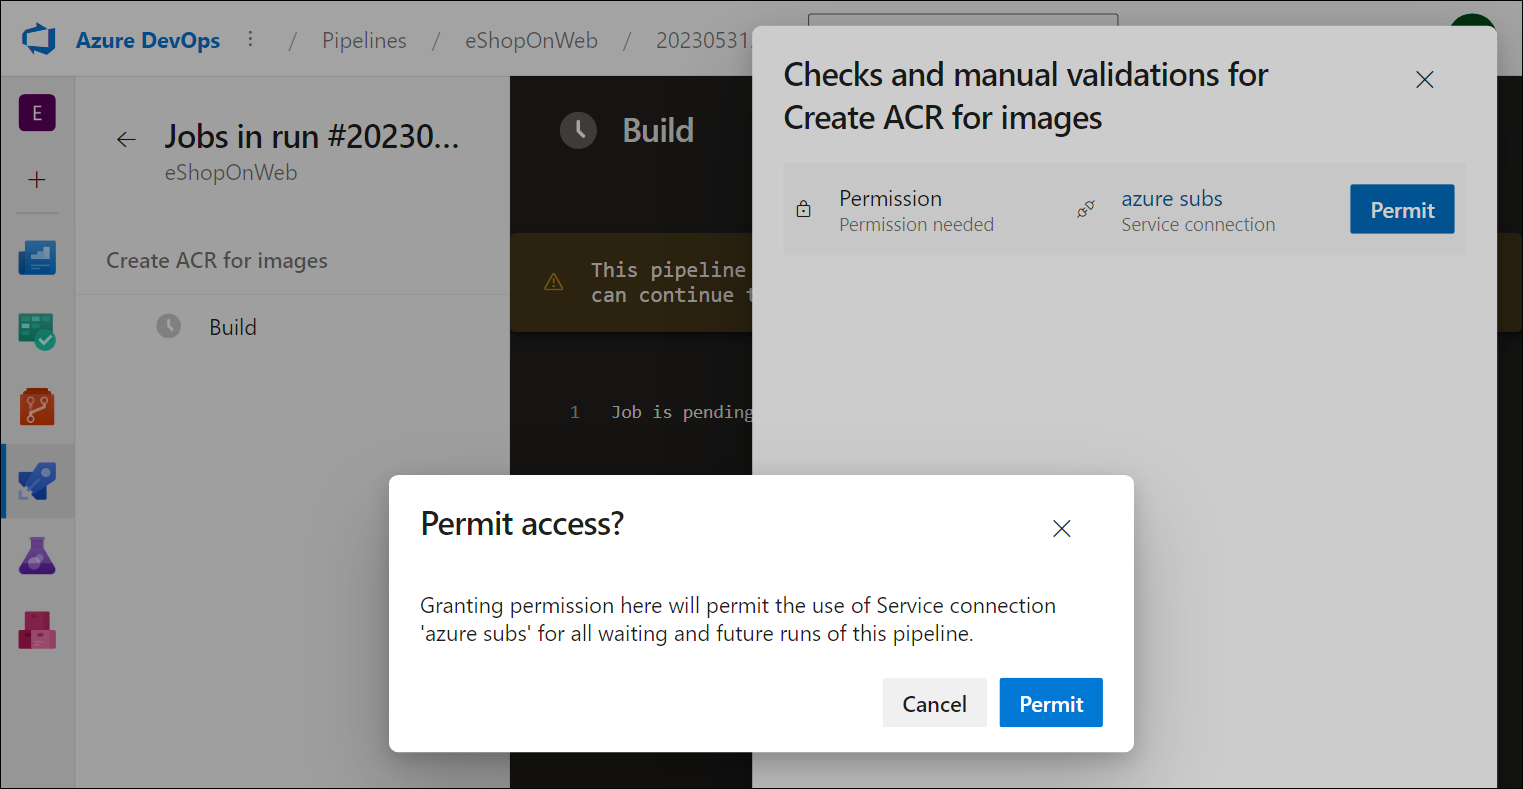Navigate to eShopOnWeb breadcrumb
The width and height of the screenshot is (1523, 789).
pyautogui.click(x=531, y=41)
